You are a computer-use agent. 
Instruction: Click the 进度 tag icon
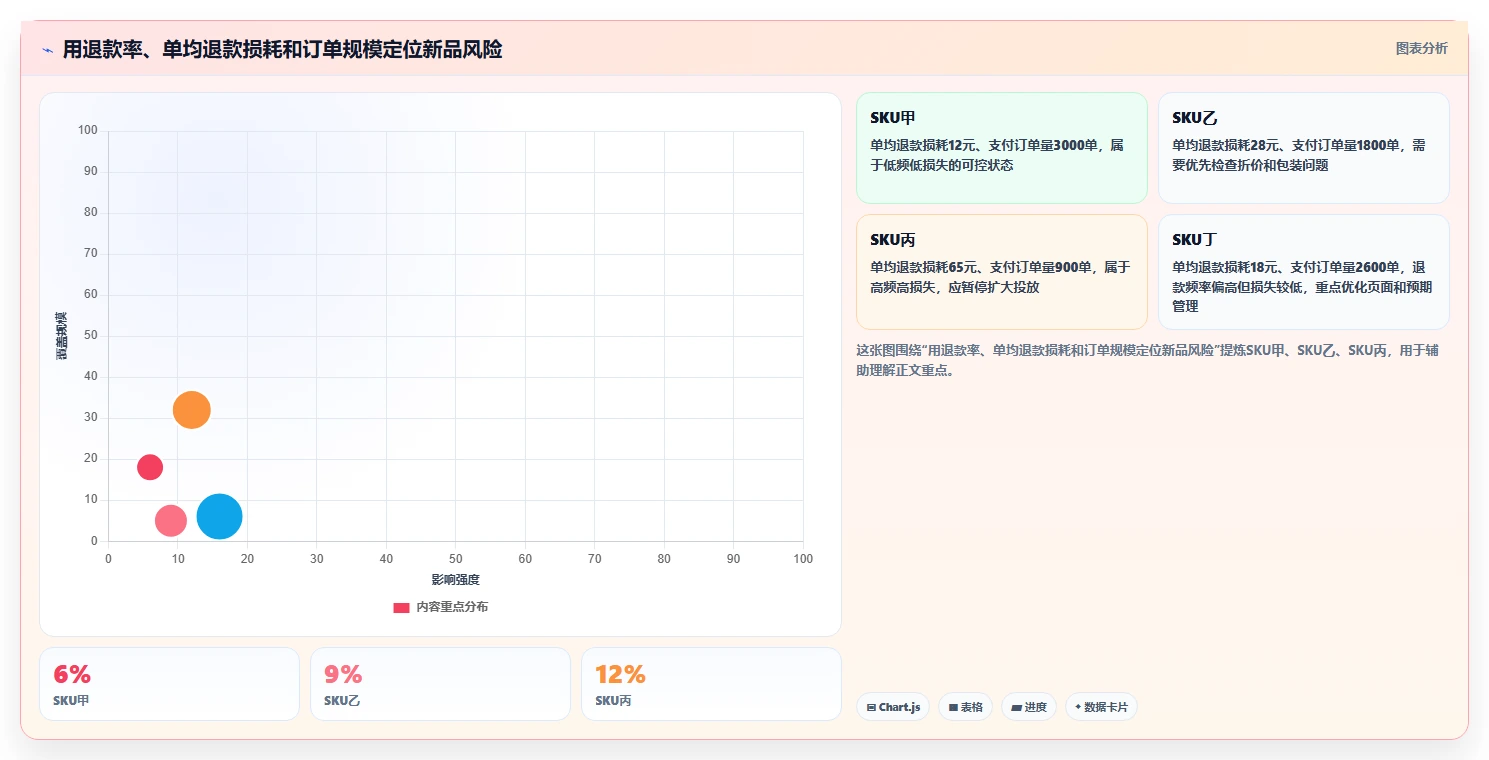coord(1016,707)
